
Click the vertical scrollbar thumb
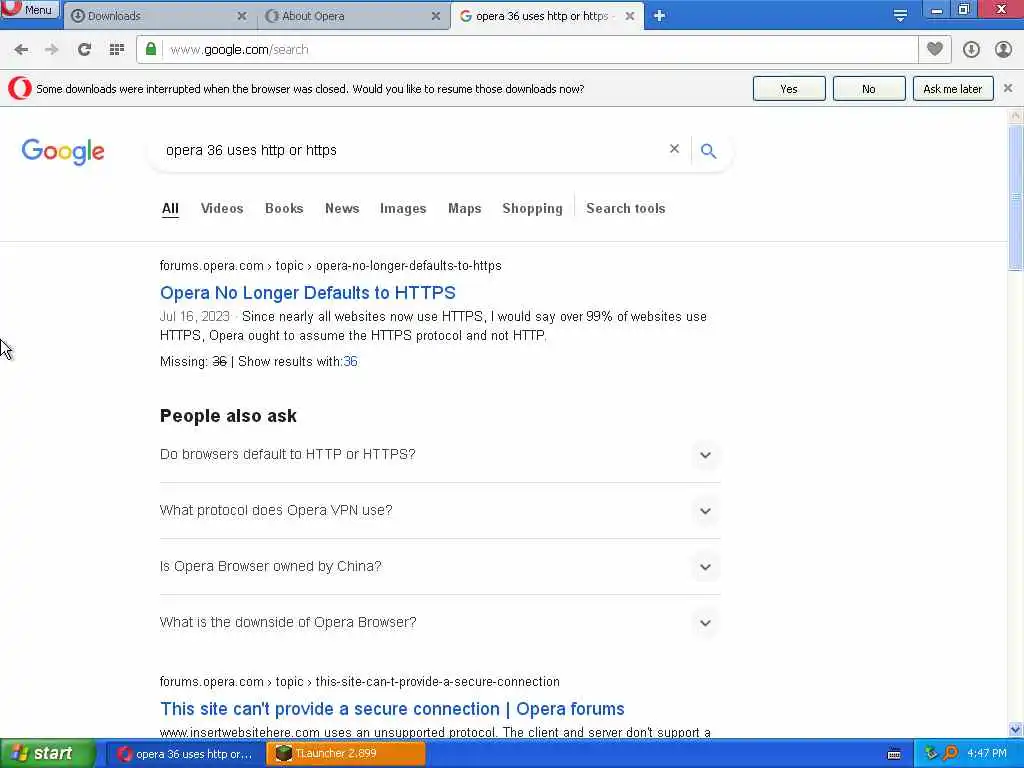(1015, 197)
